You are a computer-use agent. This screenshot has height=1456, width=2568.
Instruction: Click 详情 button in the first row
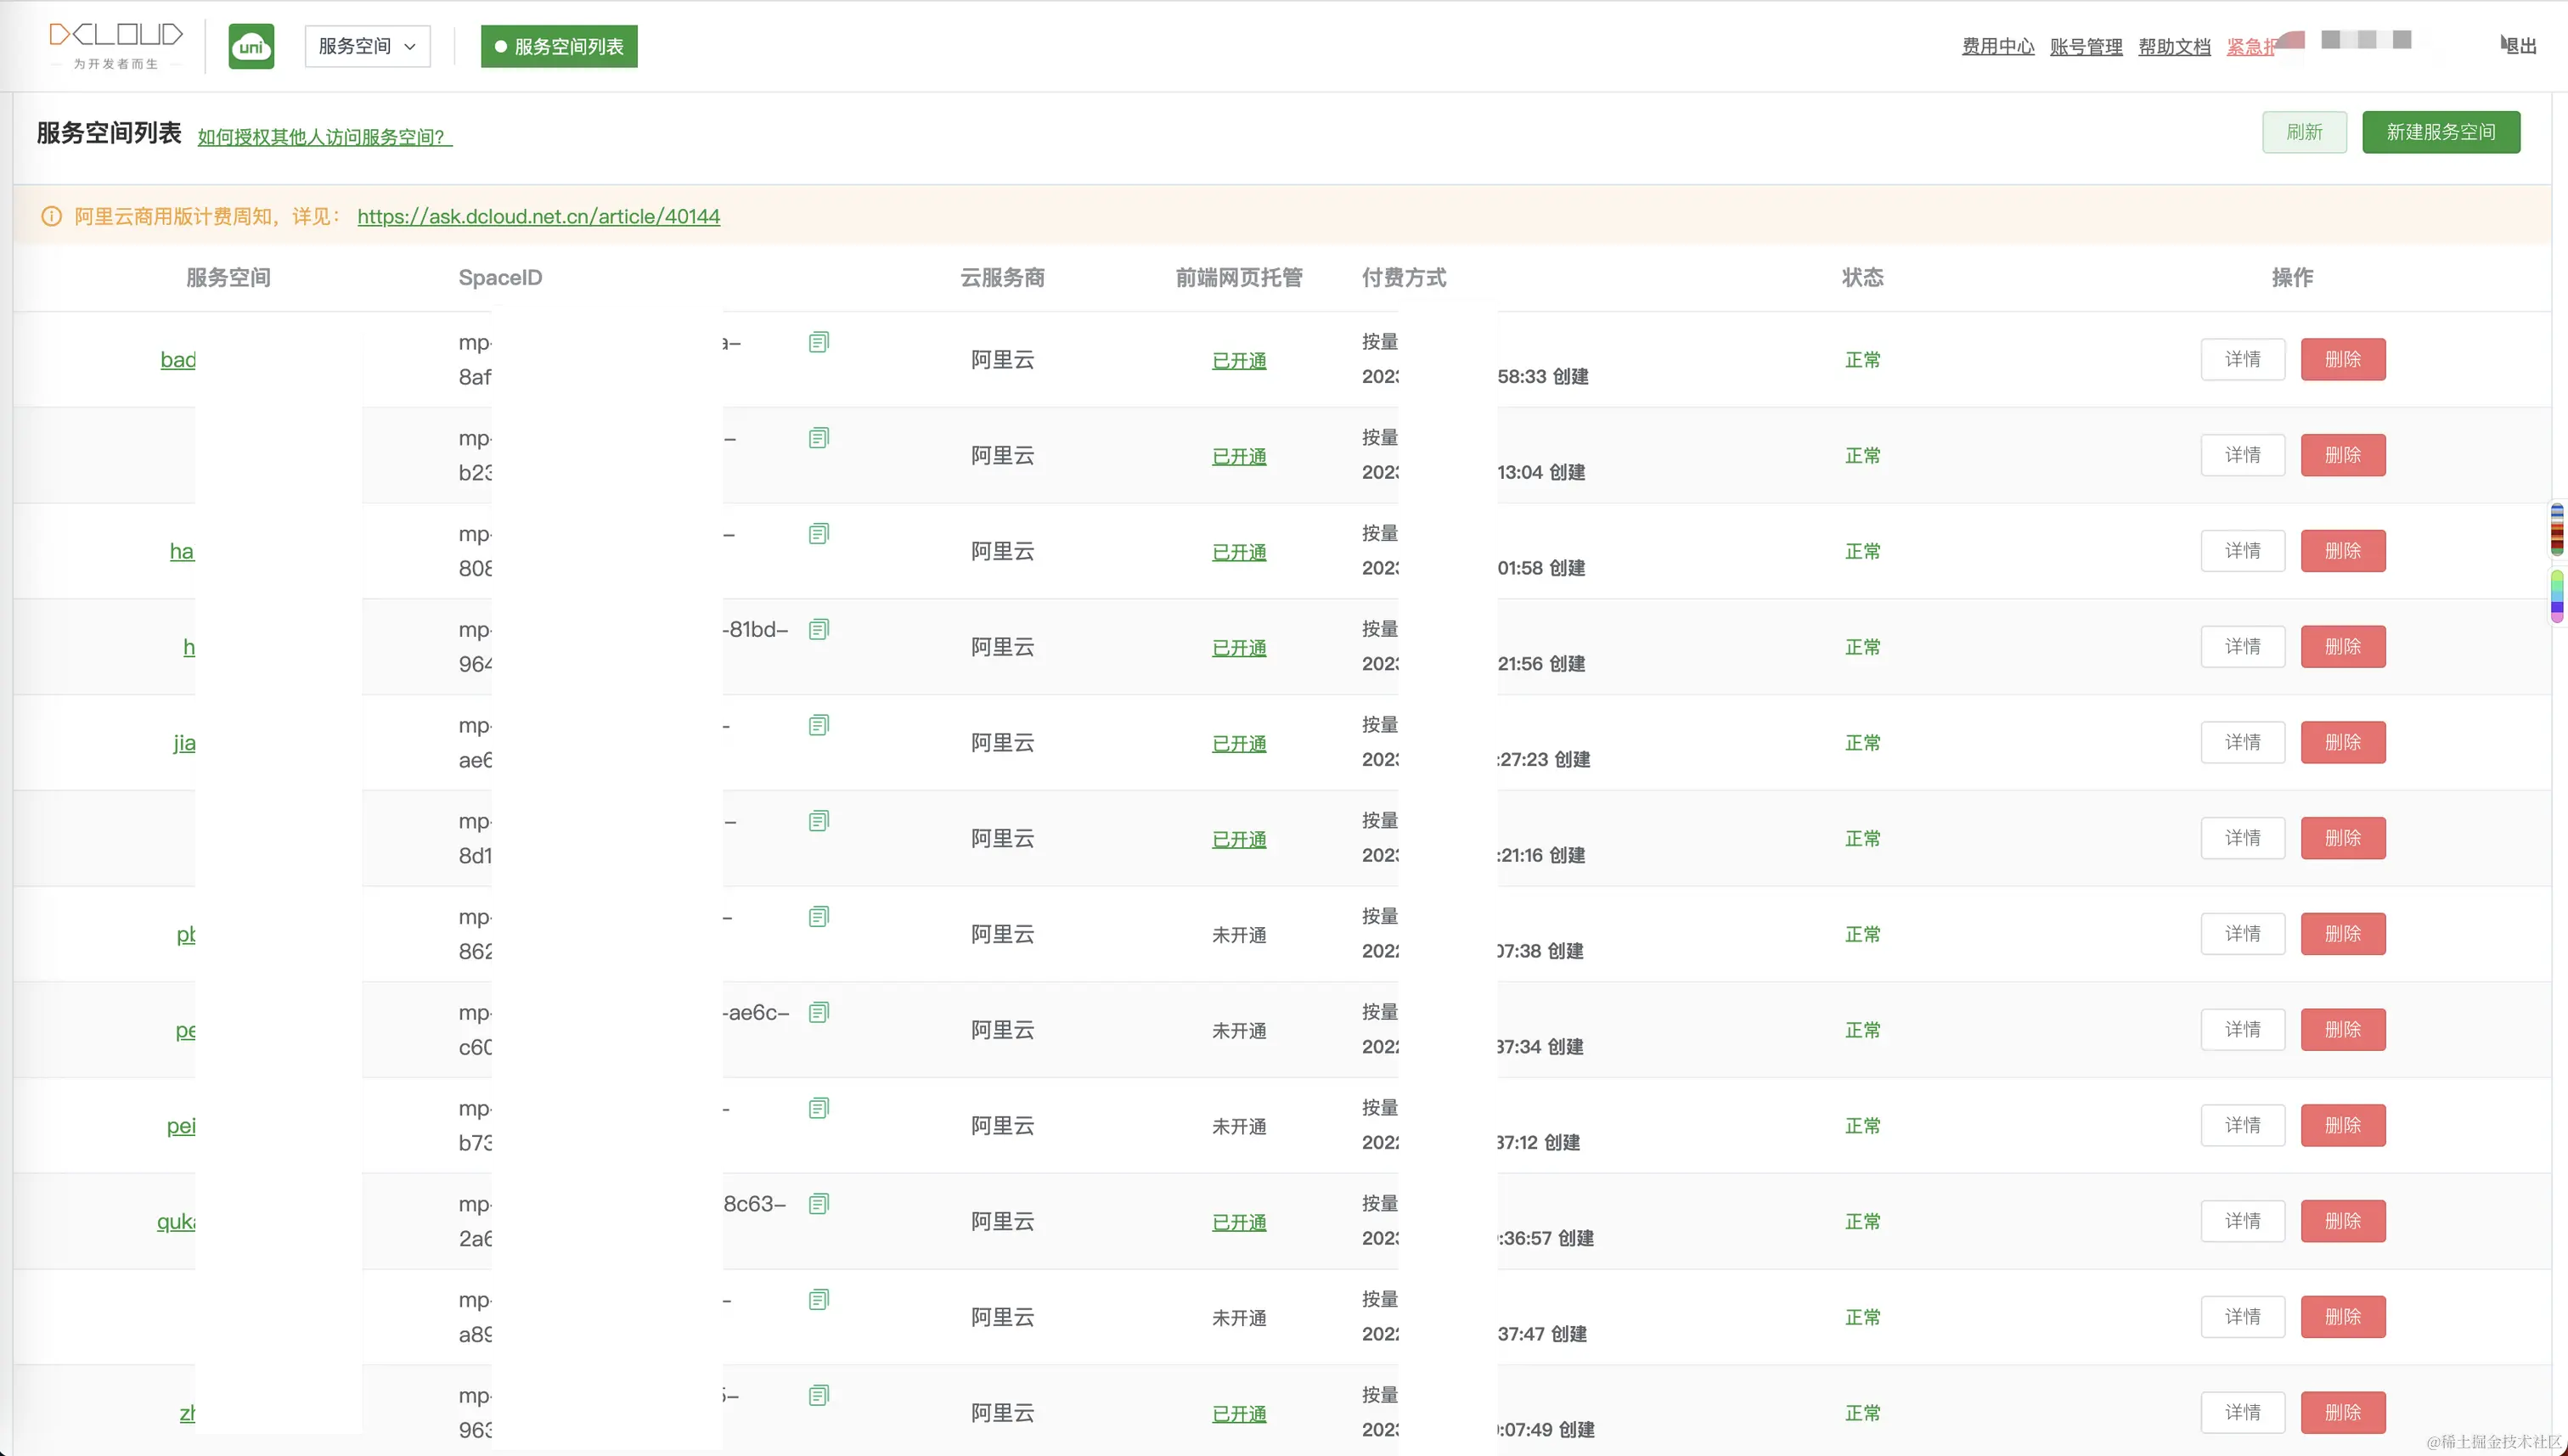(2242, 360)
